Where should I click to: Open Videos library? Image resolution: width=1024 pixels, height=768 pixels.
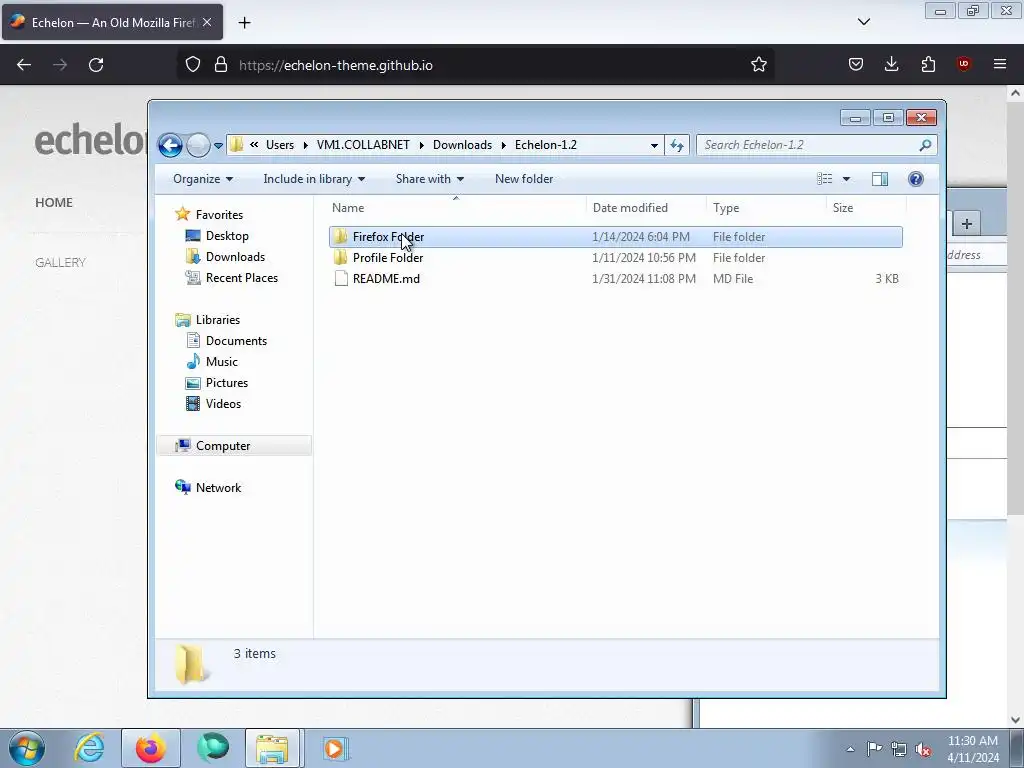223,404
